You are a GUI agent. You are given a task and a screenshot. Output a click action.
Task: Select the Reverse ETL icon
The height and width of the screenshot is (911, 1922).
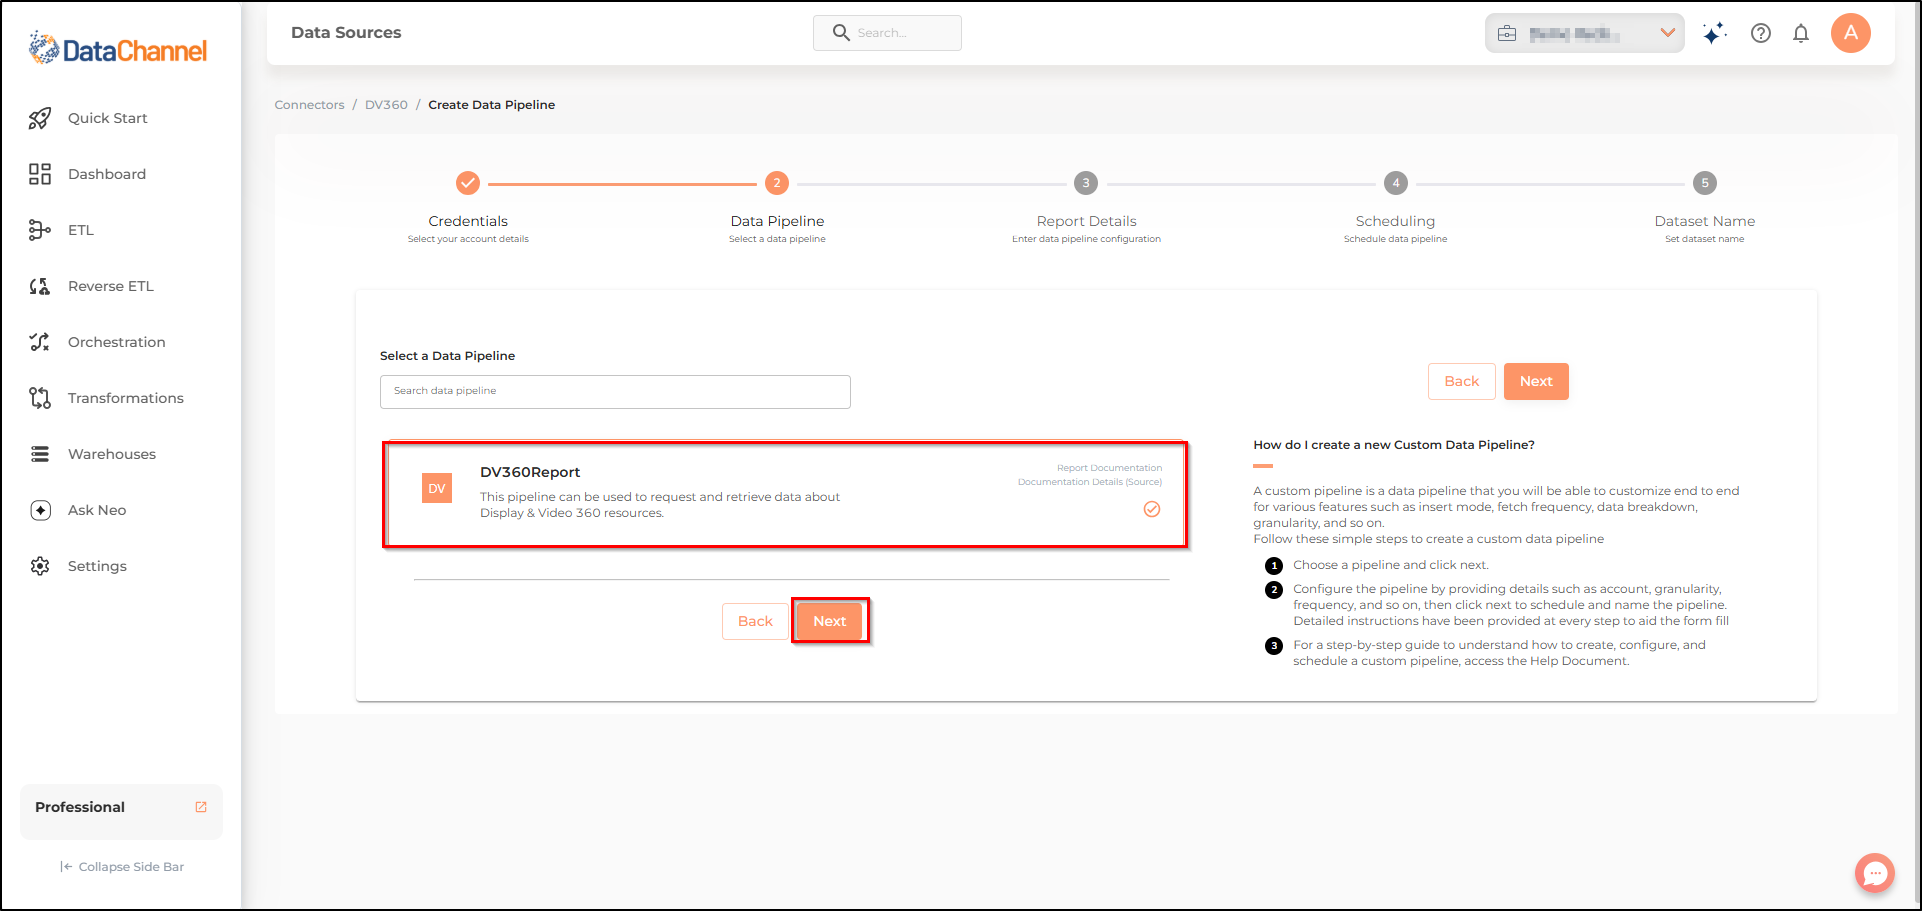click(x=40, y=286)
